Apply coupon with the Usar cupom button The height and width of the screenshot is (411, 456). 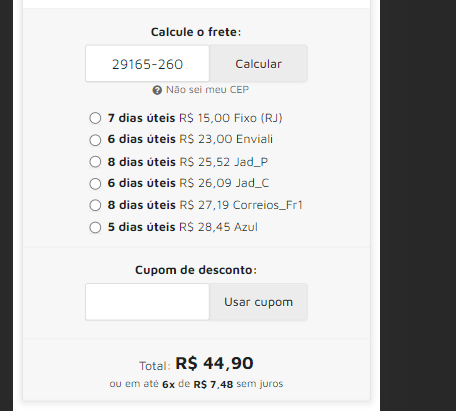coord(258,302)
